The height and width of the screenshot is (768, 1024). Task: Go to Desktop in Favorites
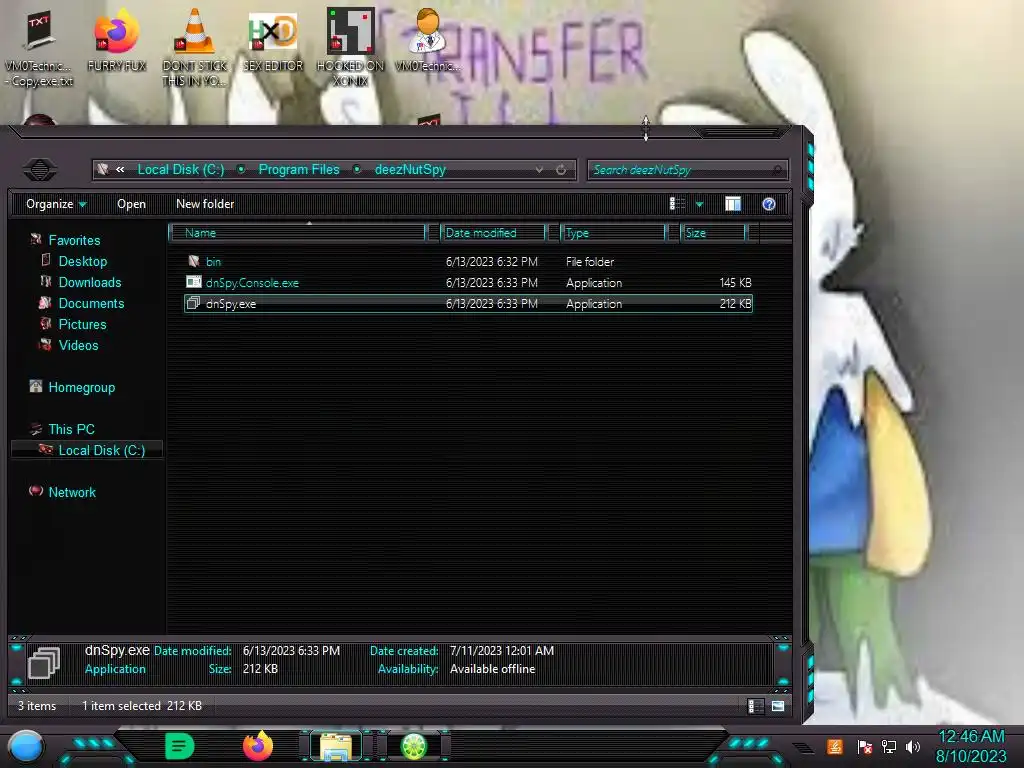pos(83,261)
